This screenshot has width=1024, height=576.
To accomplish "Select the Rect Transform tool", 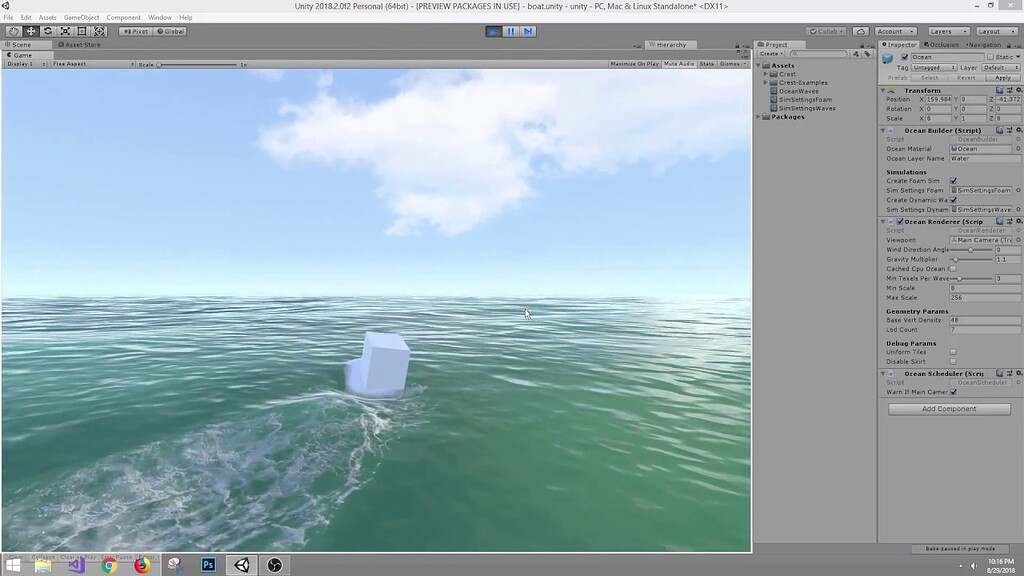I will (x=81, y=31).
